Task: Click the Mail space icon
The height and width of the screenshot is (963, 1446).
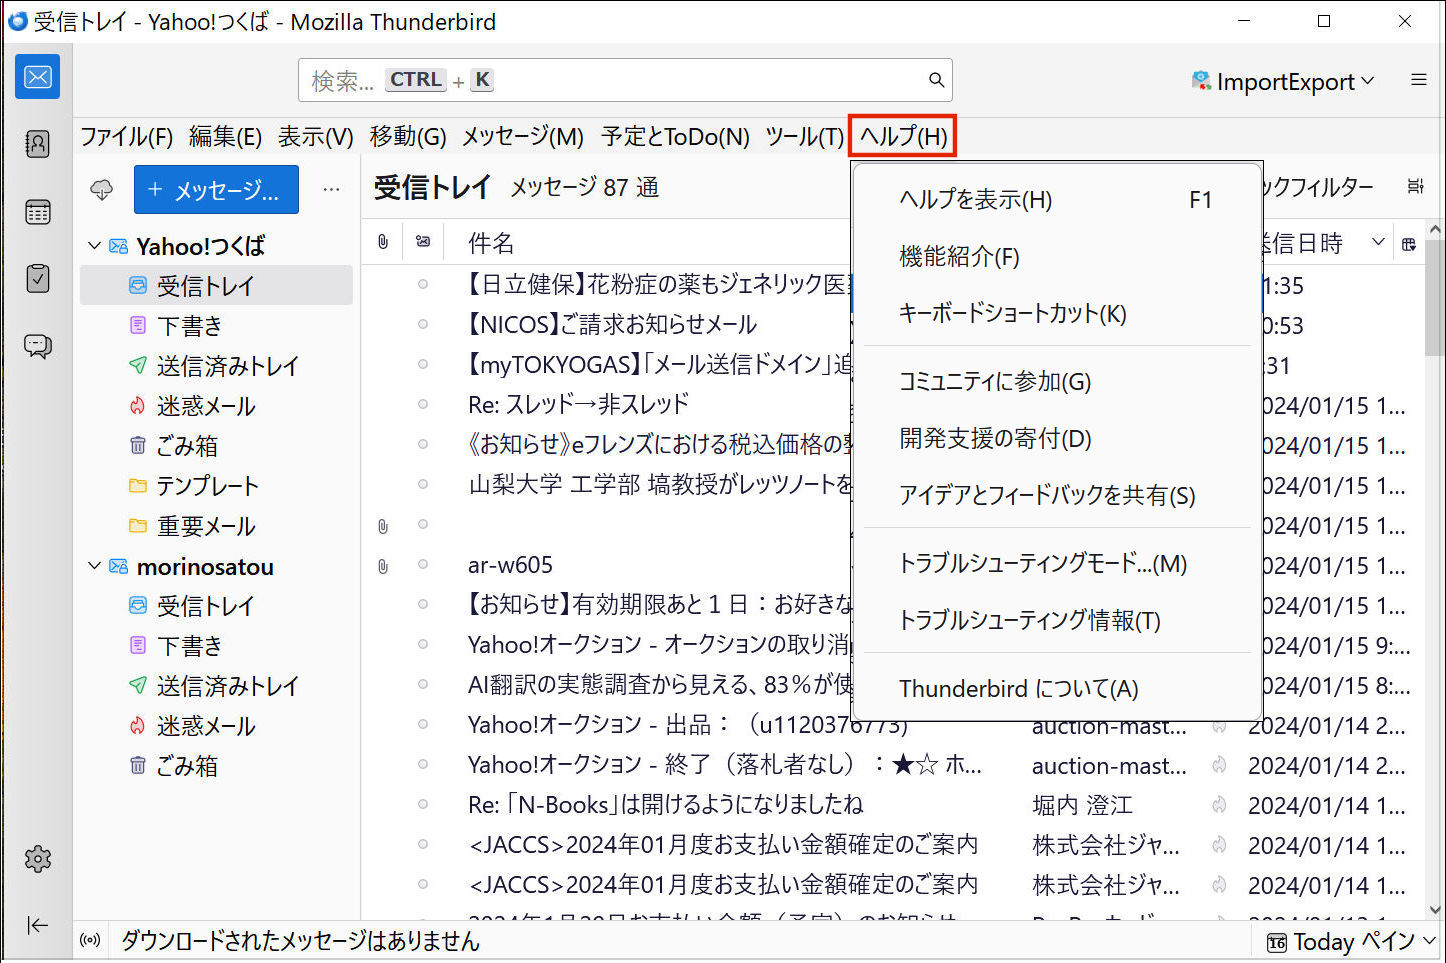Action: click(x=37, y=77)
